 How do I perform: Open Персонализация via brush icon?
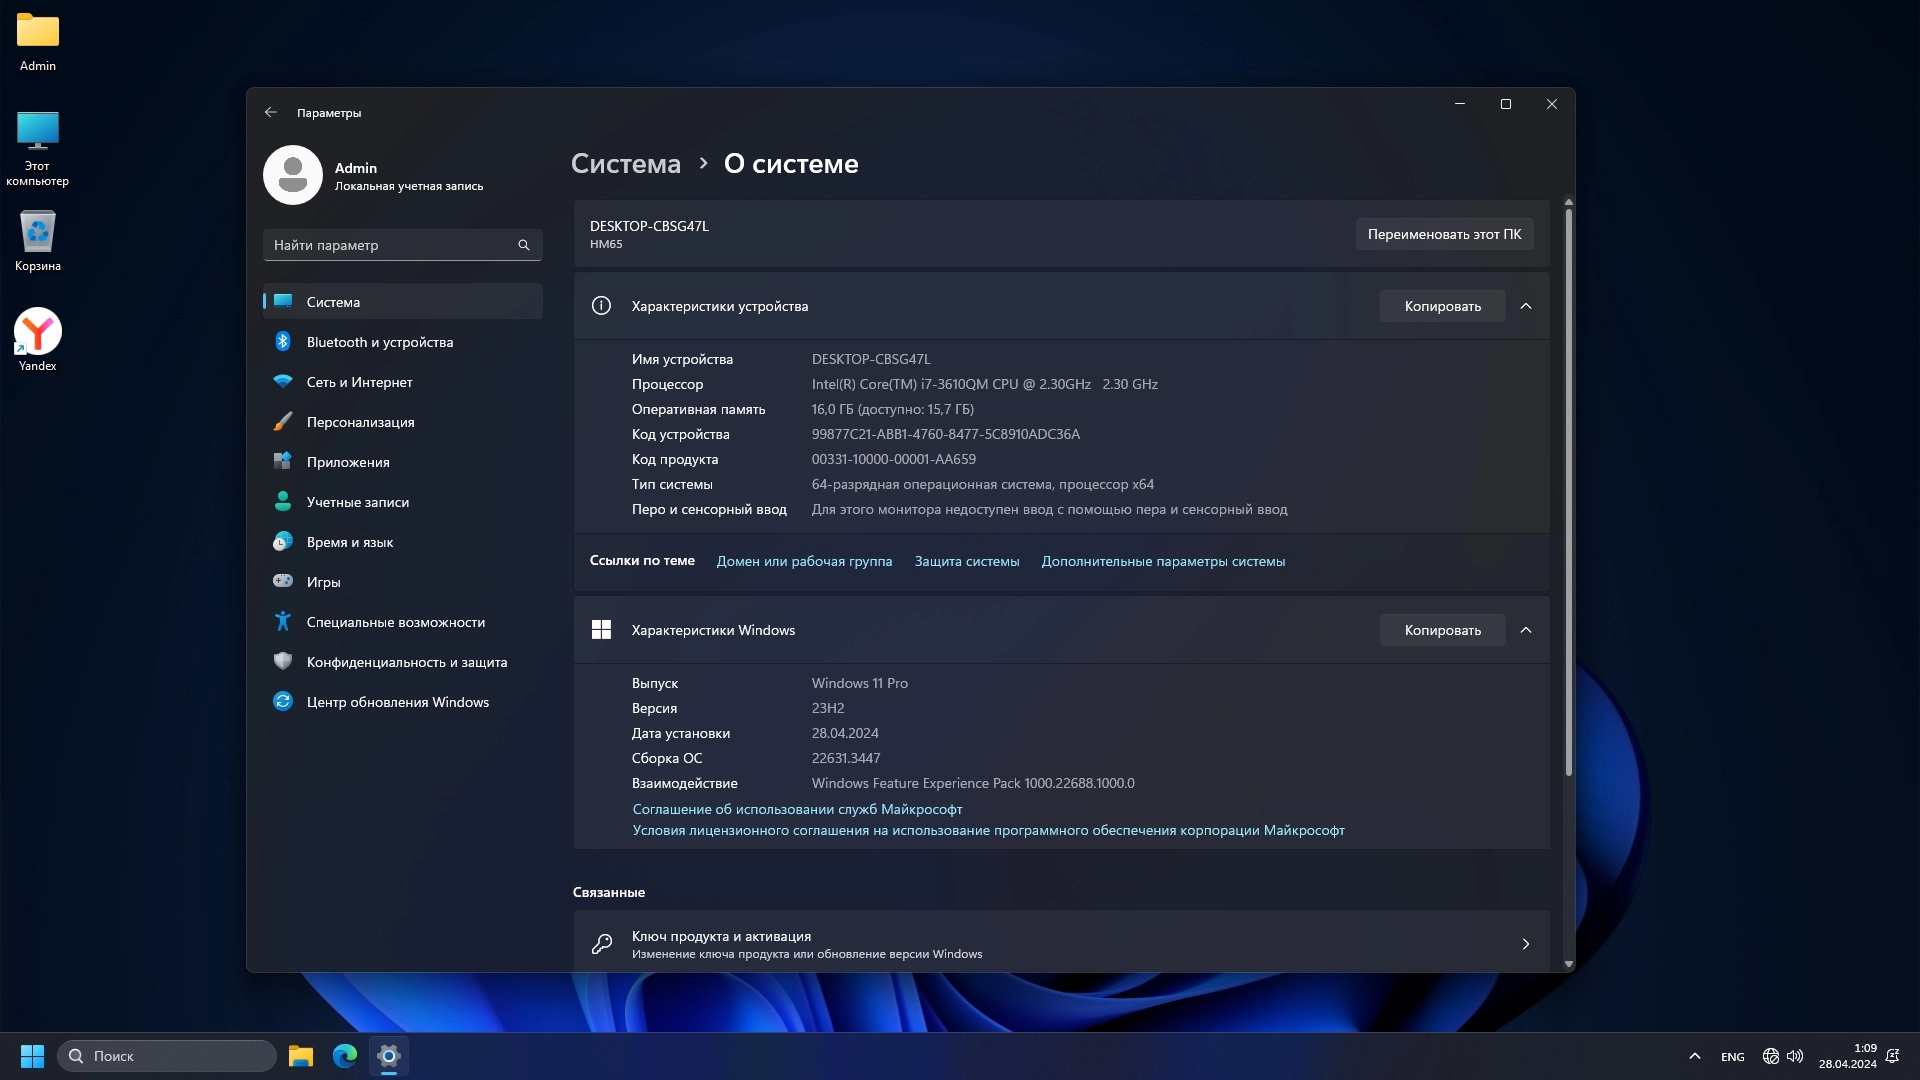[283, 422]
